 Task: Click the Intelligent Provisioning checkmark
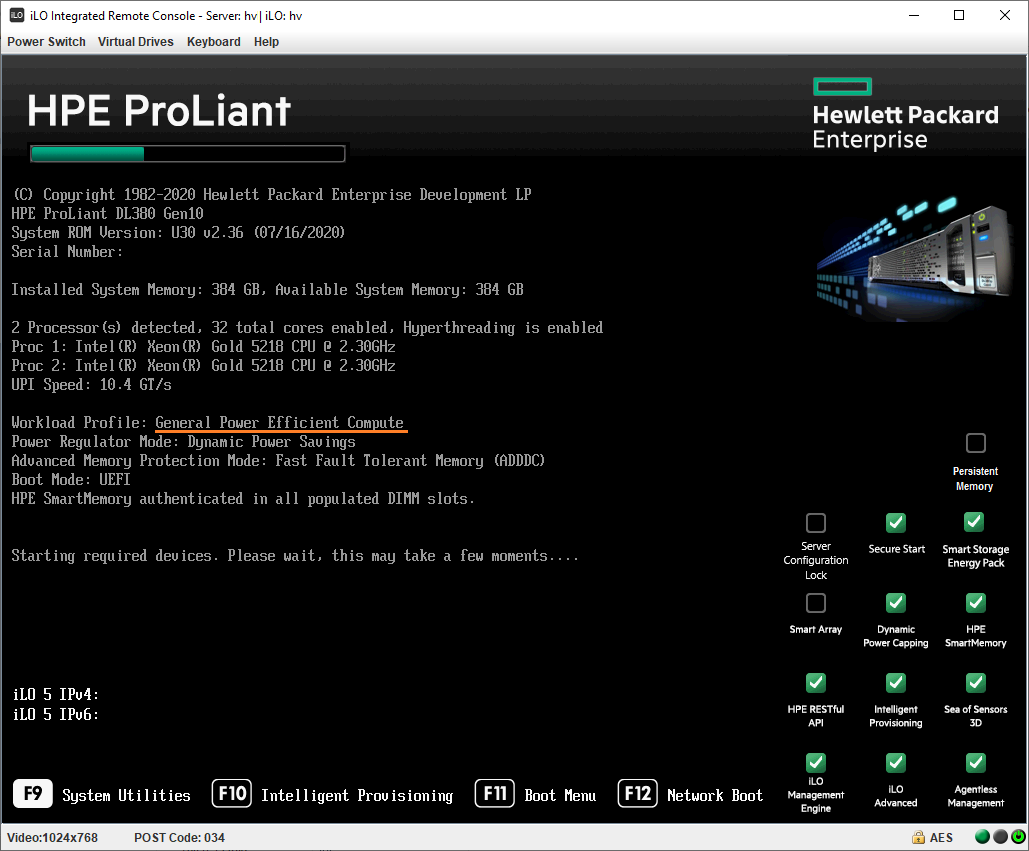pos(896,683)
